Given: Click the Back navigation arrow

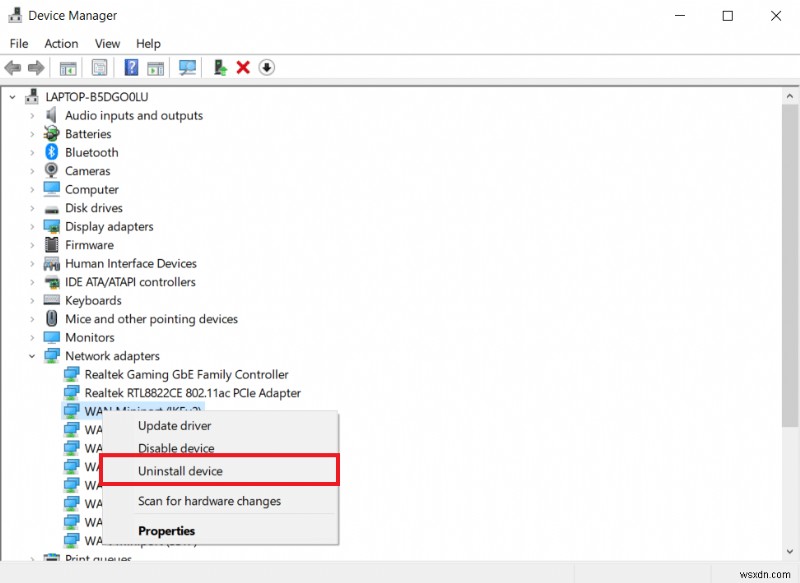Looking at the screenshot, I should point(12,67).
